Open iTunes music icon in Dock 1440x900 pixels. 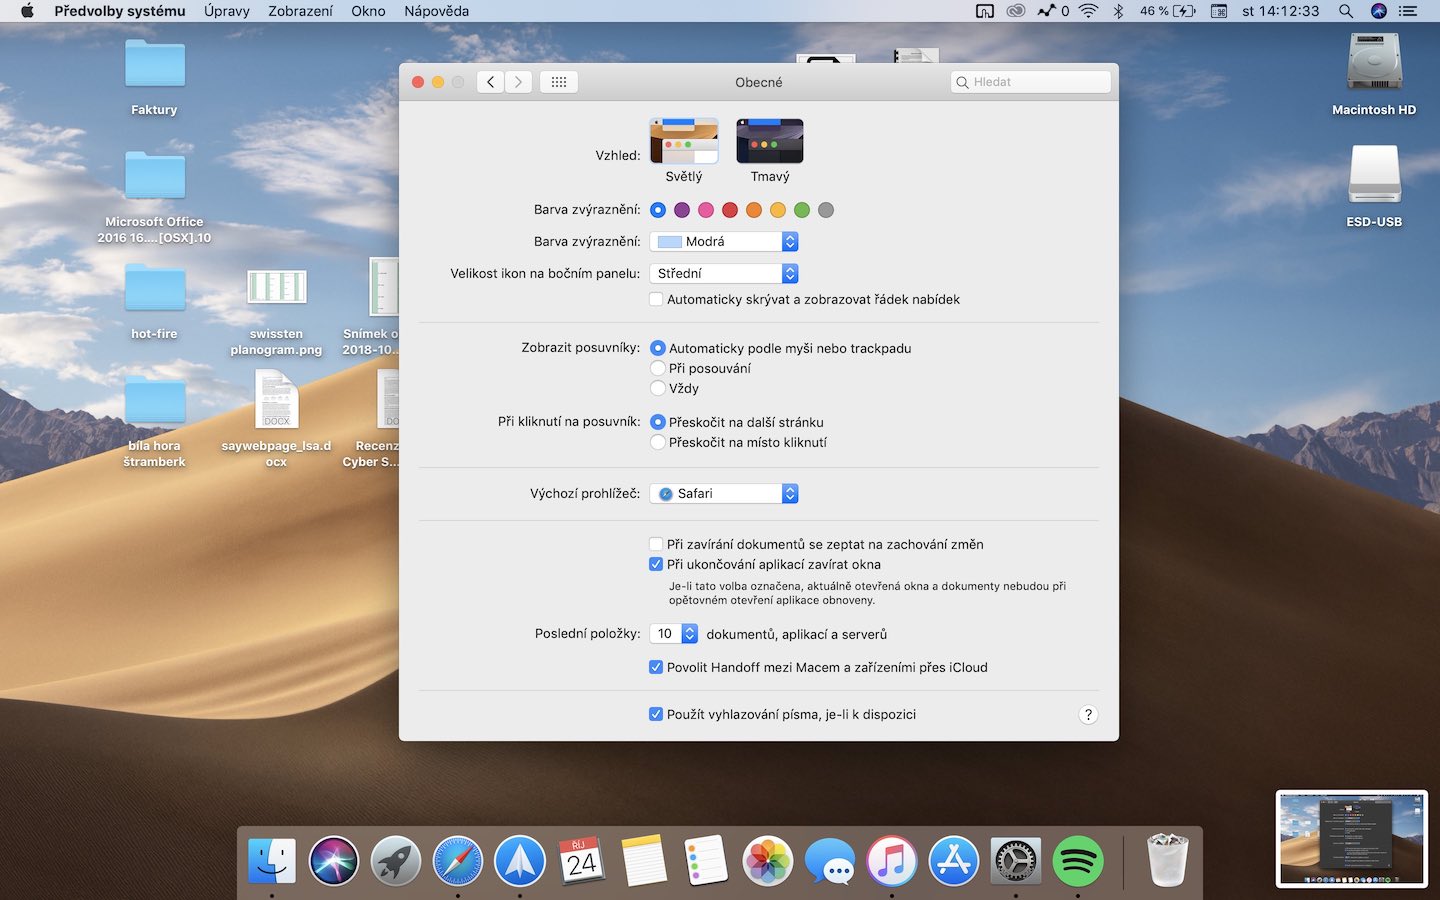(892, 860)
